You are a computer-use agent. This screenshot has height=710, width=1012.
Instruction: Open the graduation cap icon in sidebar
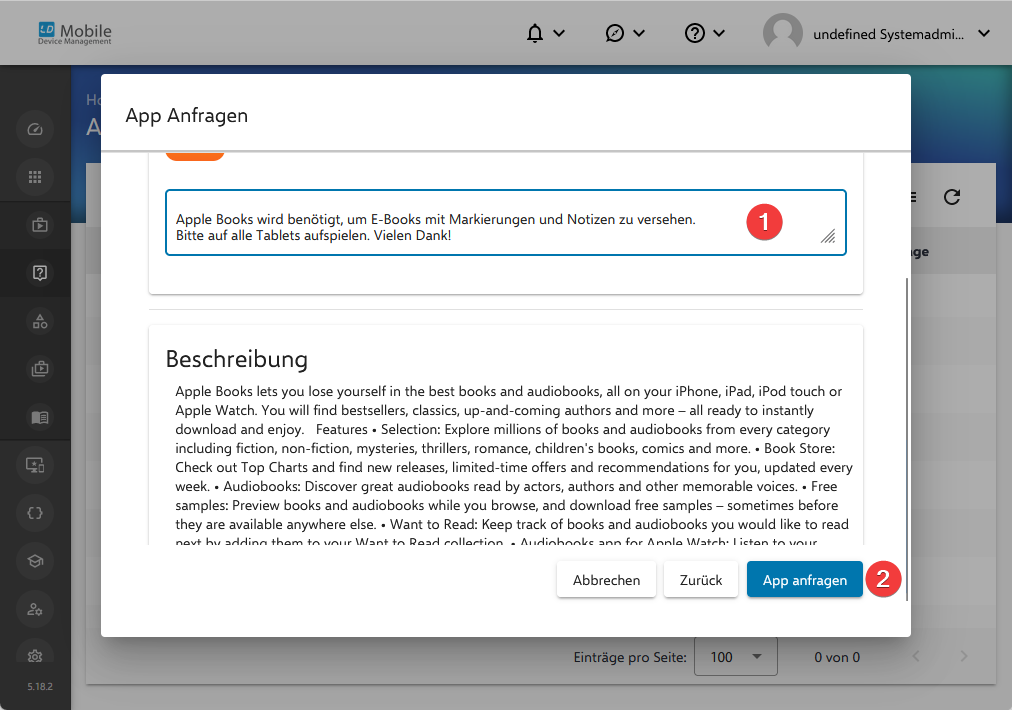click(x=35, y=561)
